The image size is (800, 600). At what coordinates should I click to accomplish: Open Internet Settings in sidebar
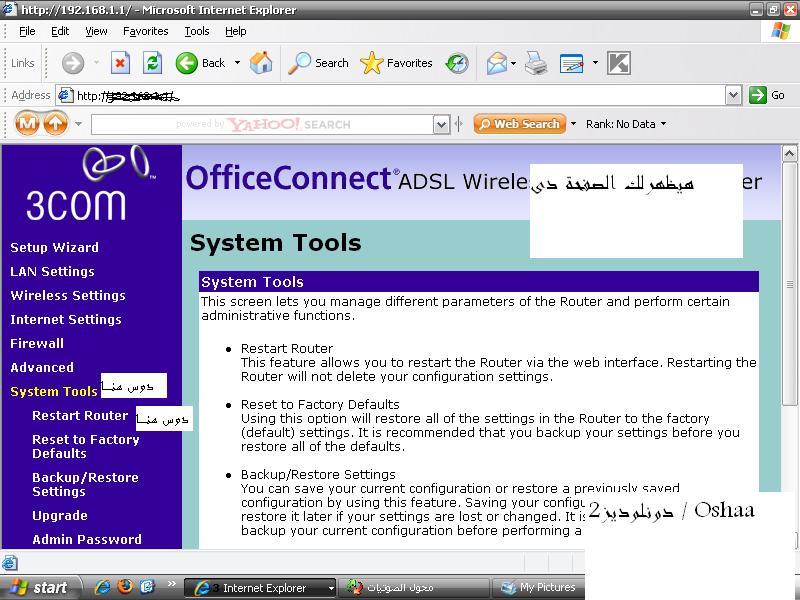click(x=66, y=319)
